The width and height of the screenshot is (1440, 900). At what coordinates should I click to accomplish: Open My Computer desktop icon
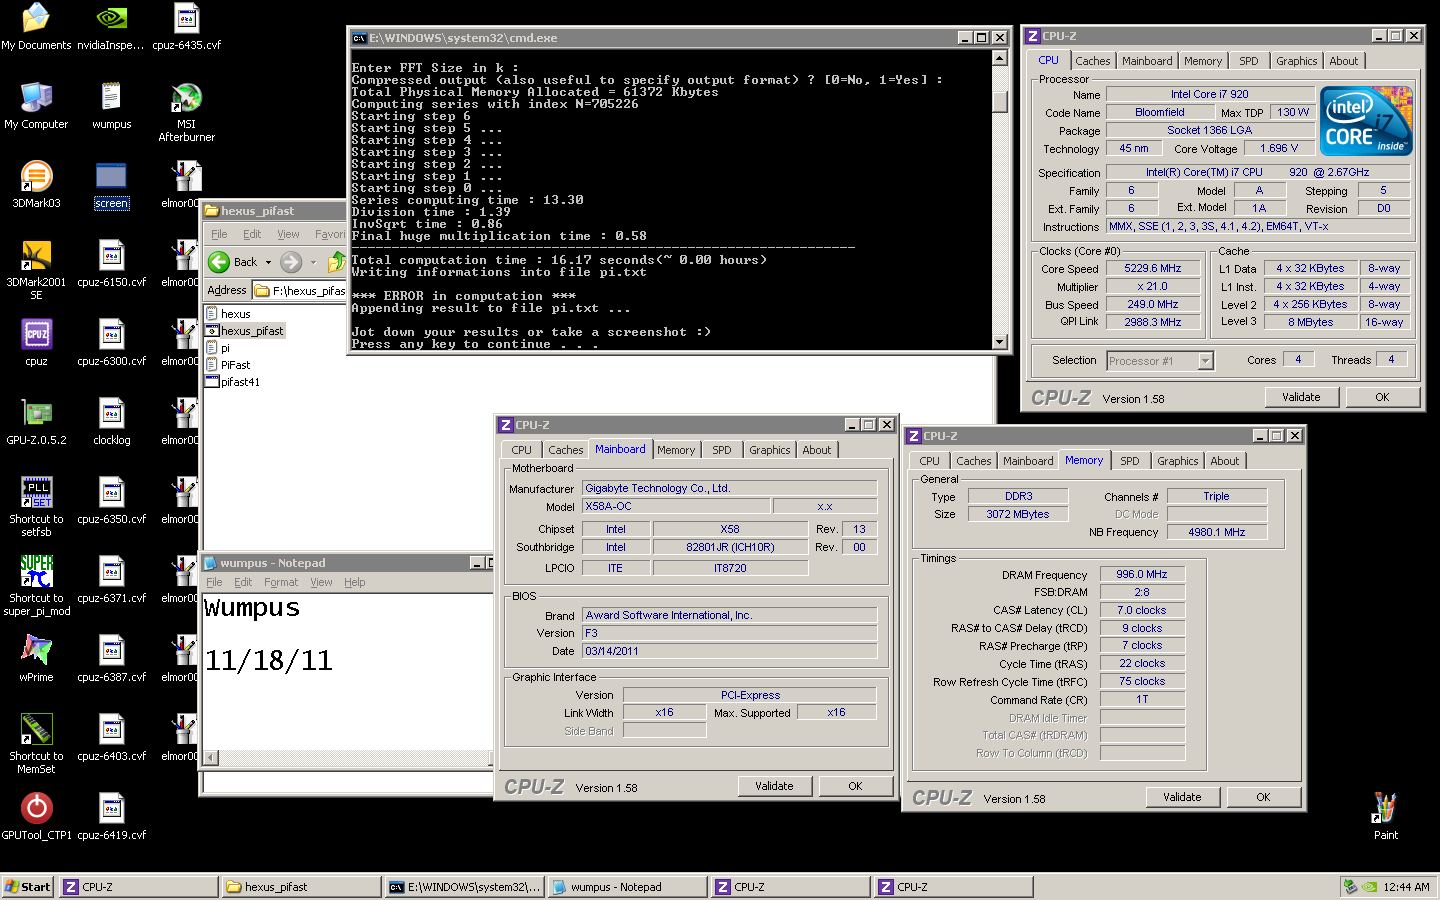tap(36, 106)
